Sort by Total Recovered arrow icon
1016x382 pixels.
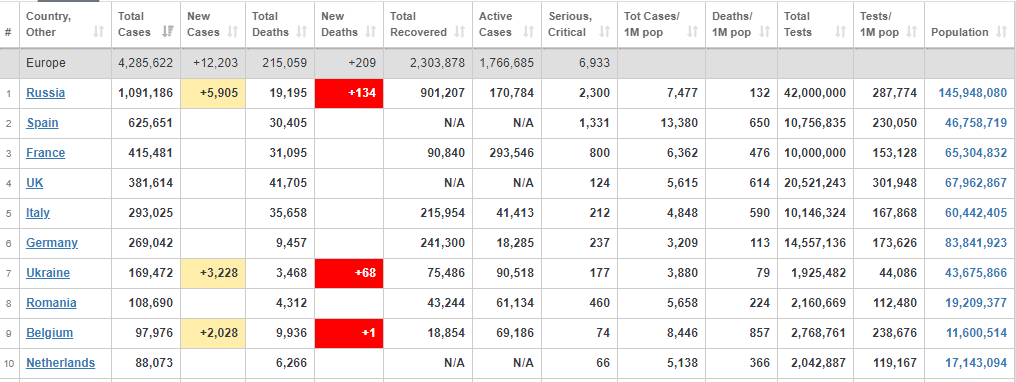pyautogui.click(x=459, y=32)
